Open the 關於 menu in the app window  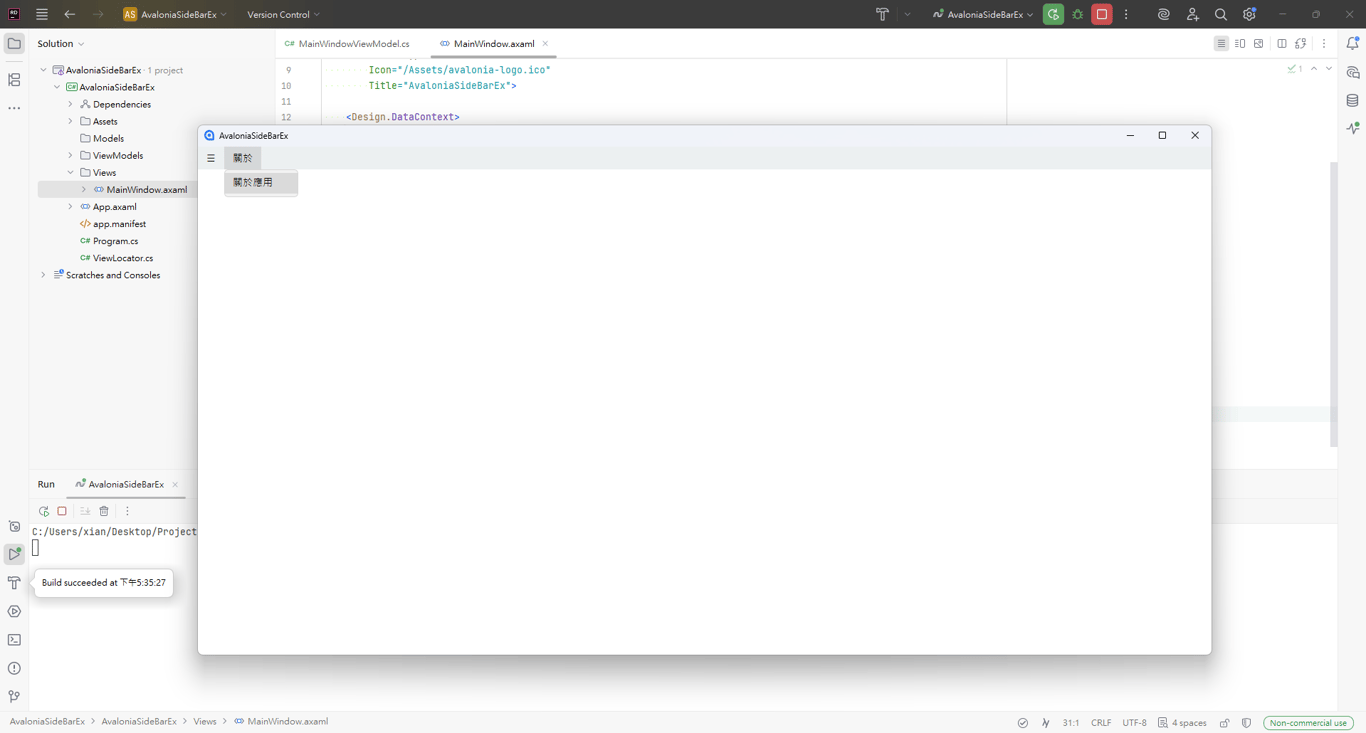point(243,158)
